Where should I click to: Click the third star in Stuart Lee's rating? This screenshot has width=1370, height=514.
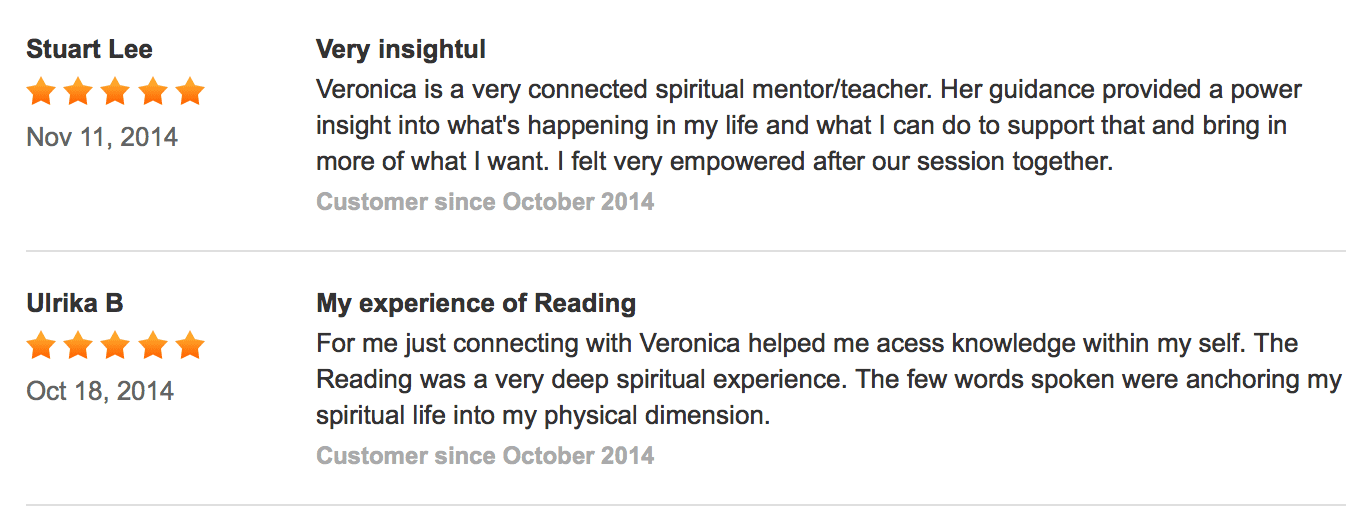[x=115, y=92]
